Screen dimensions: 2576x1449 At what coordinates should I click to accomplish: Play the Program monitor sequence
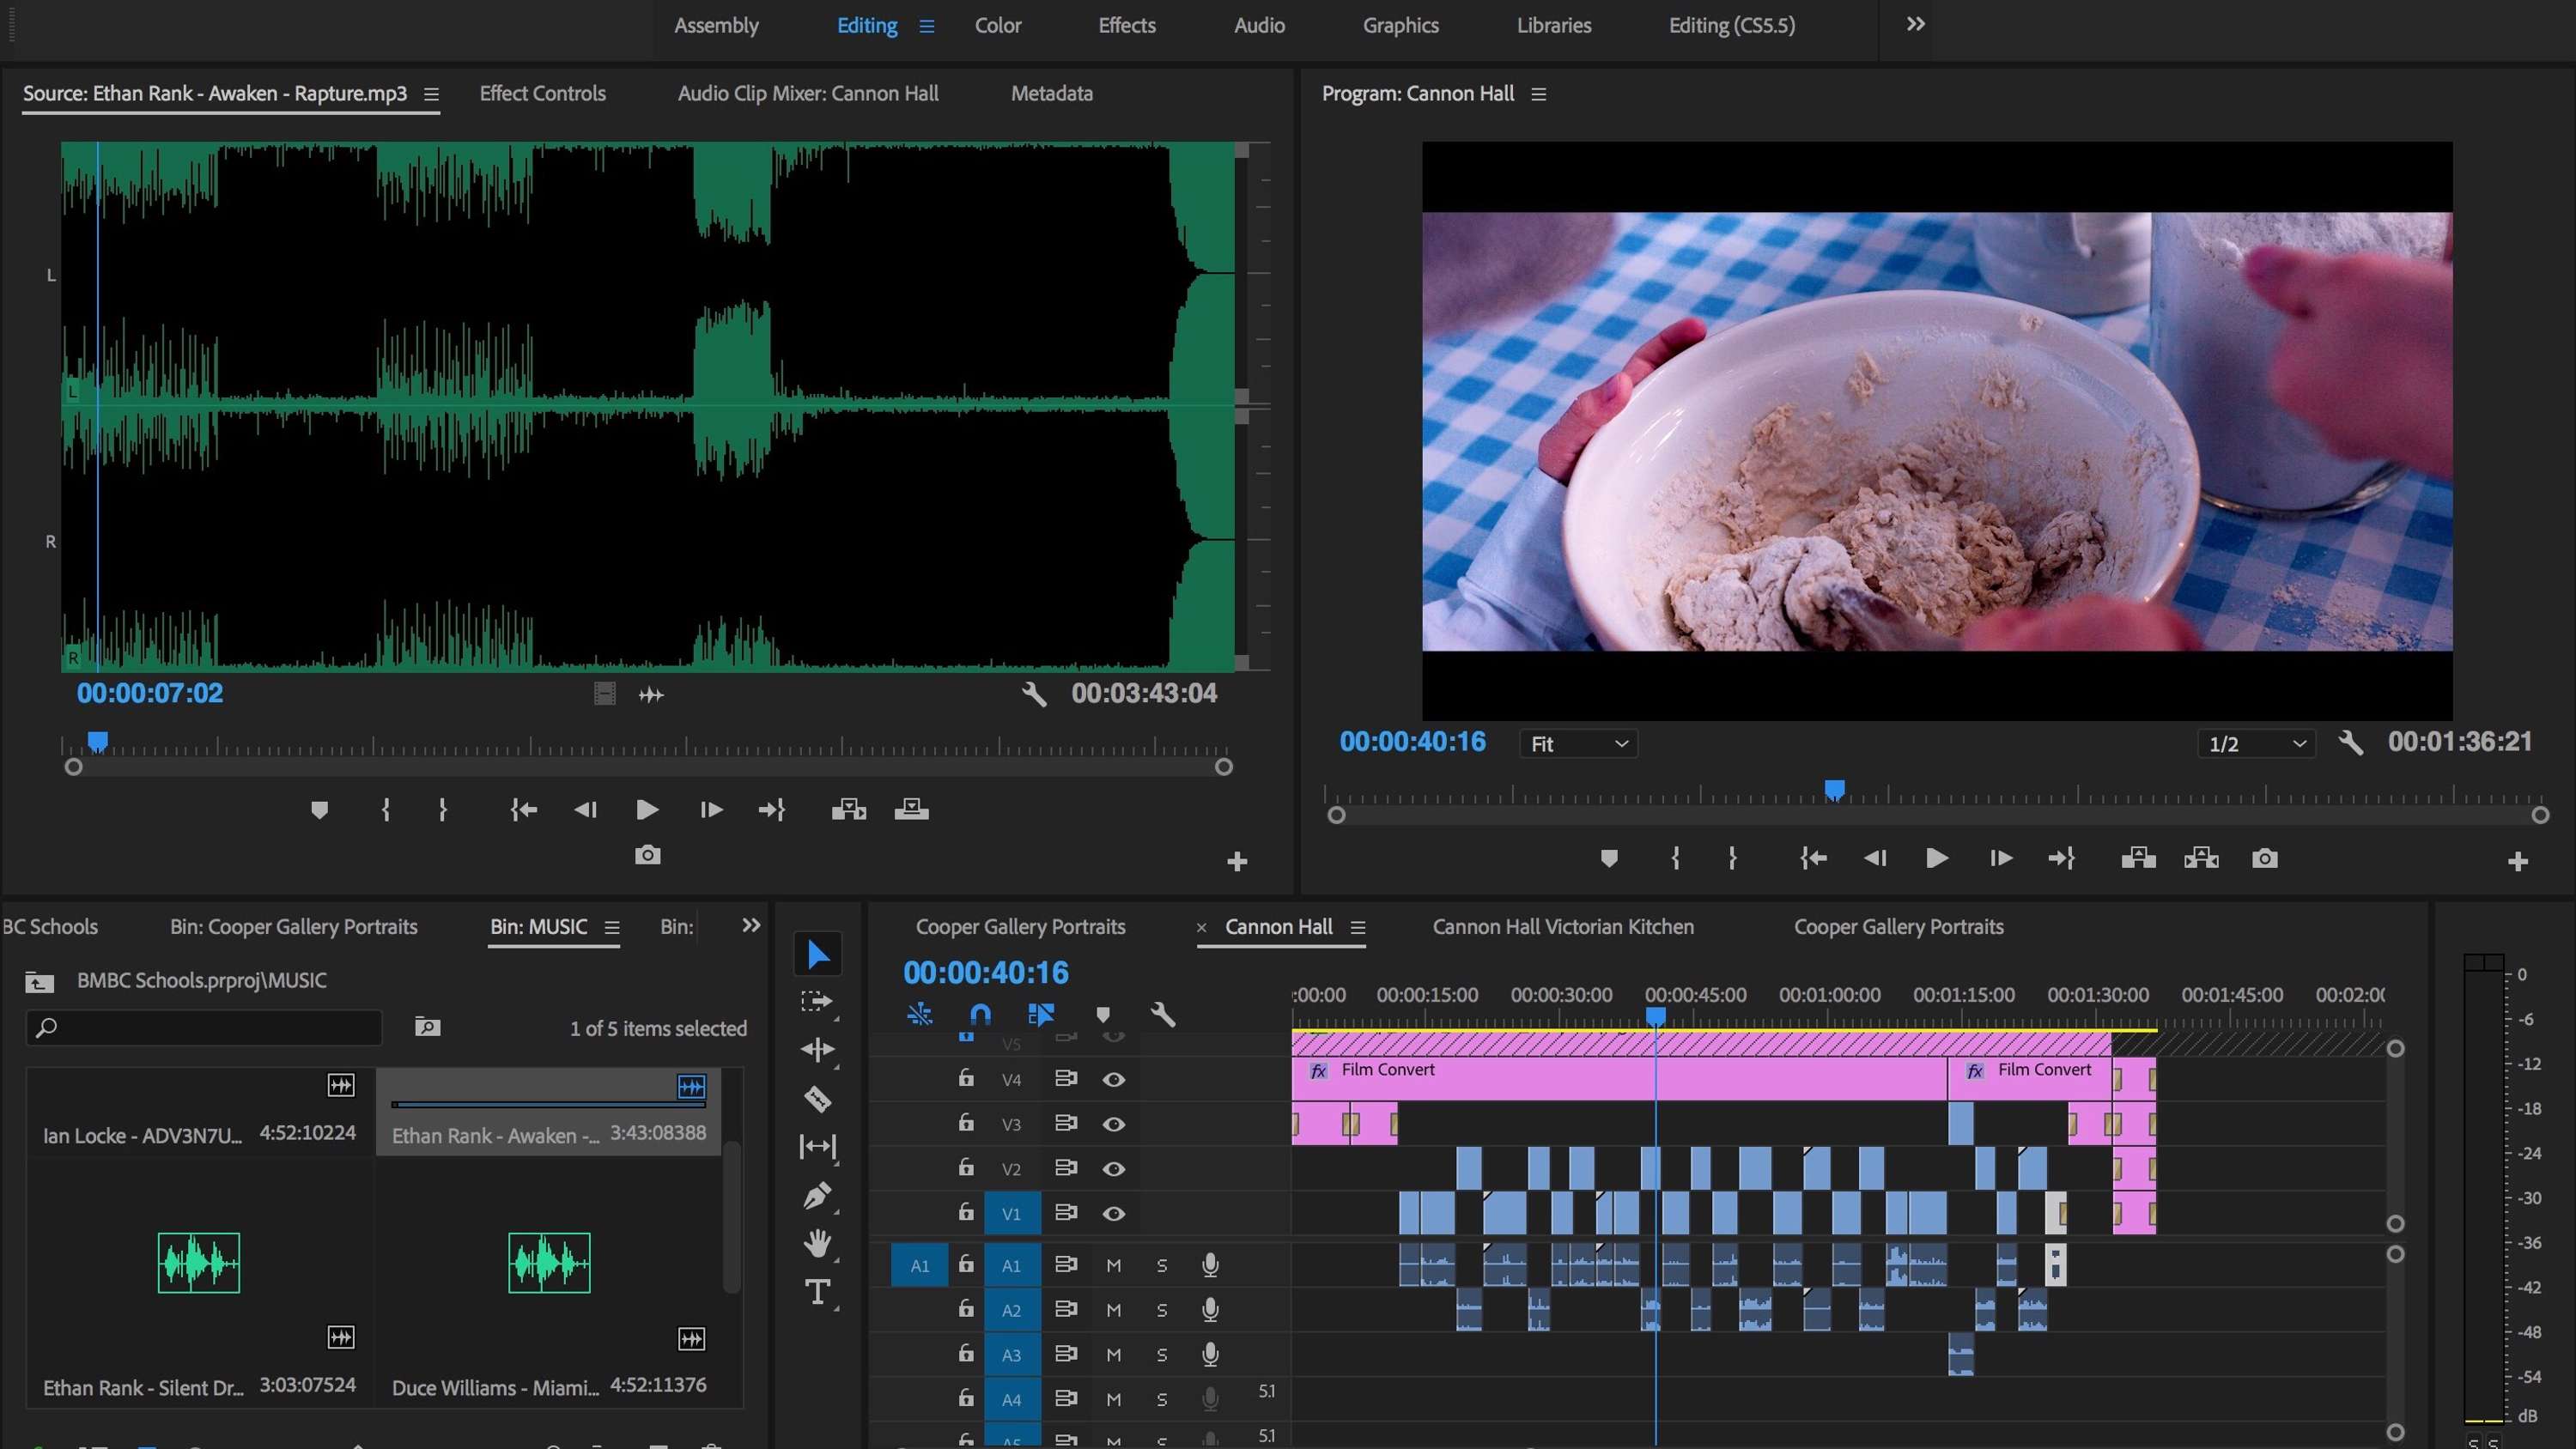1936,858
